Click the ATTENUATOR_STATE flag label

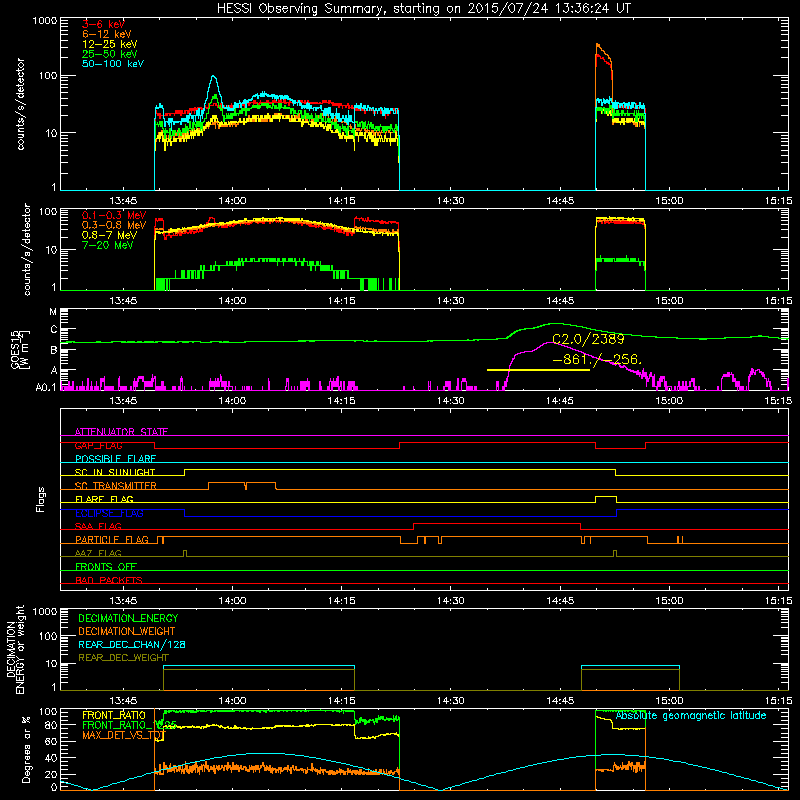pyautogui.click(x=121, y=432)
